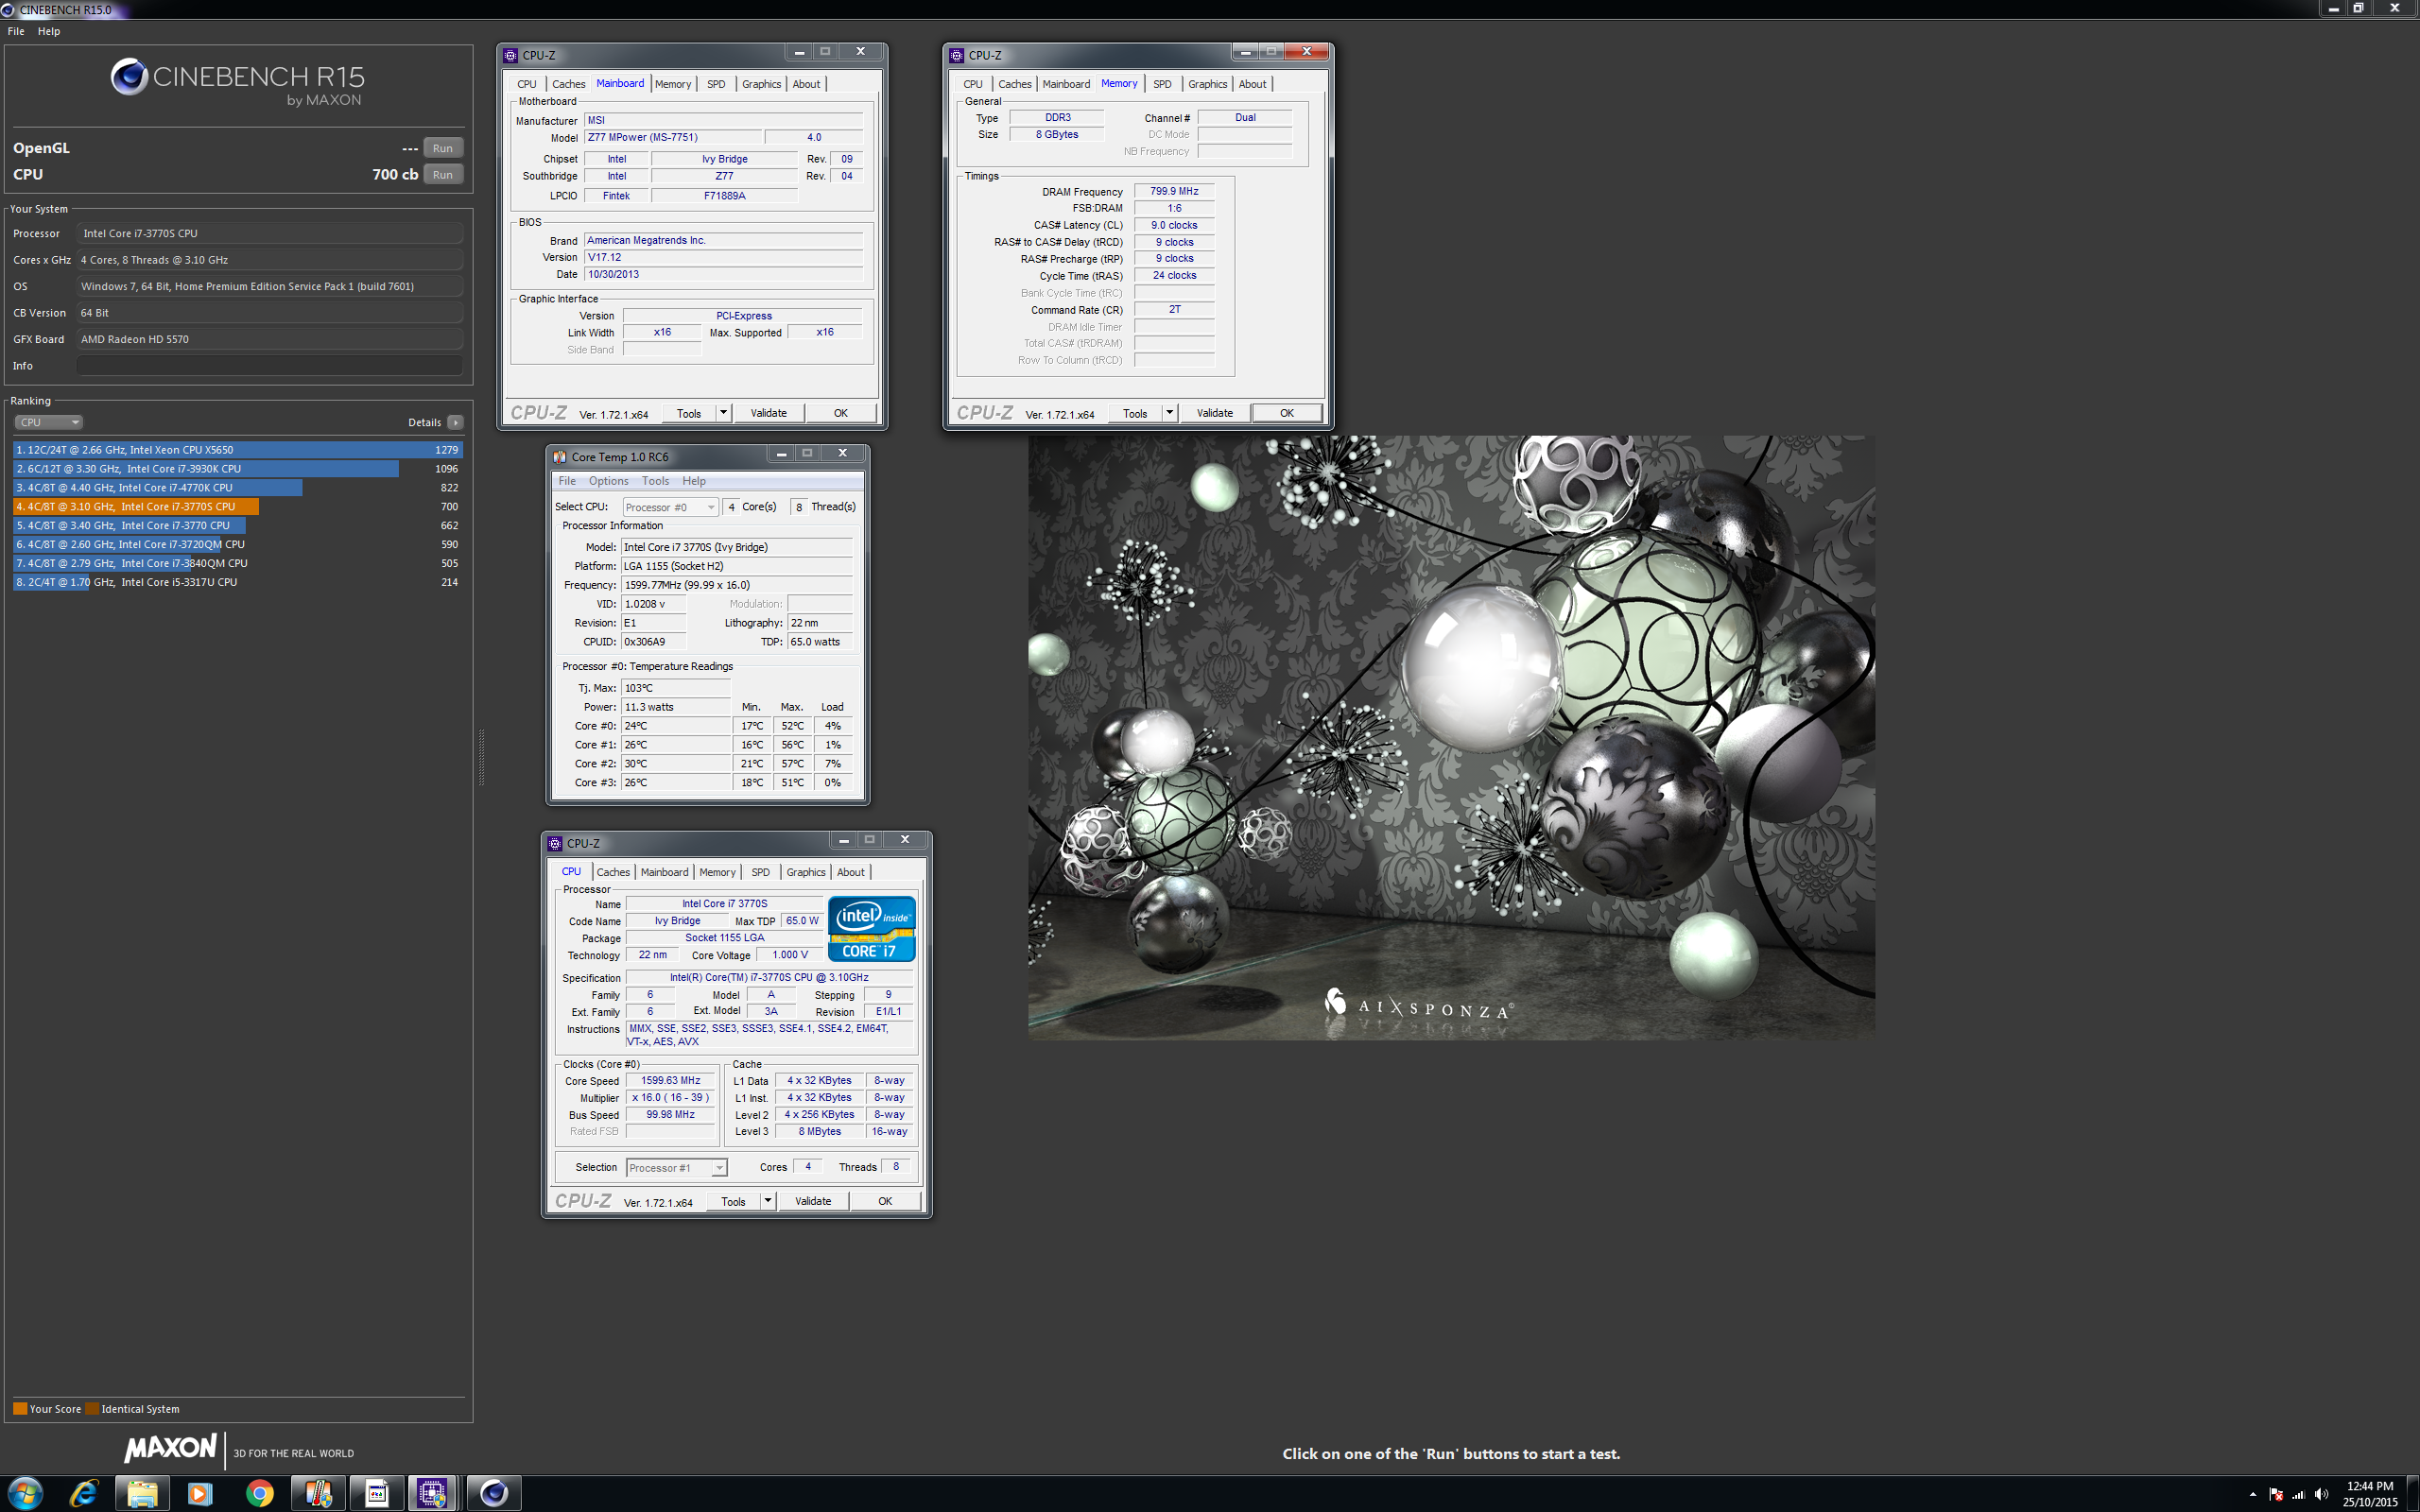This screenshot has width=2420, height=1512.
Task: Select ranking row Intel Core i7-4770K CPU
Action: (237, 488)
